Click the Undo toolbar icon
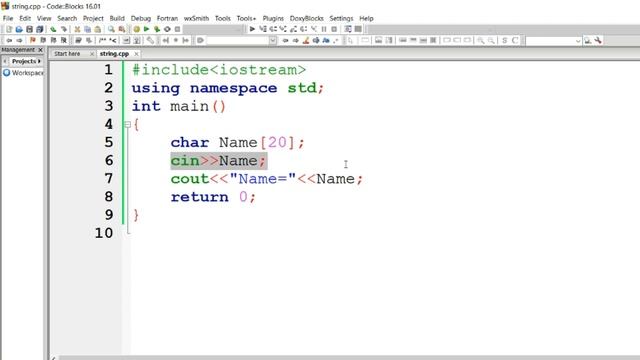 (x=53, y=29)
